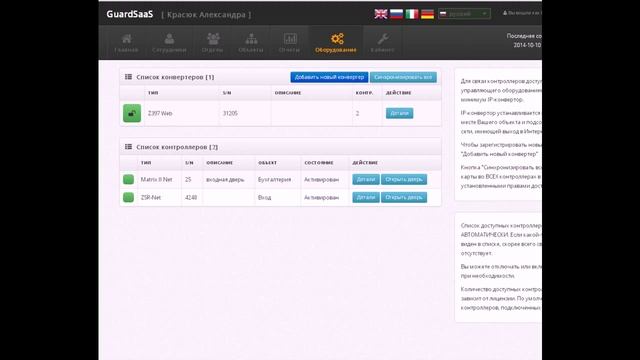Click Добавить новый конвертер button
Screen dimensions: 640x360
pos(329,77)
